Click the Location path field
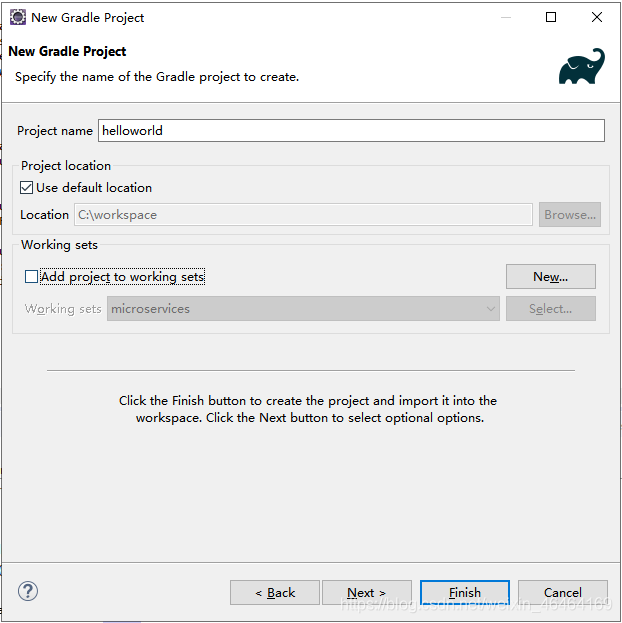This screenshot has width=622, height=623. pos(303,215)
